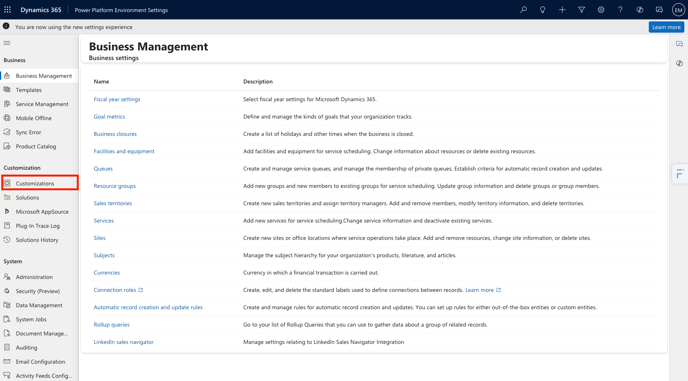Click the Learn more button in banner
Viewport: 688px width, 381px height.
pyautogui.click(x=666, y=27)
